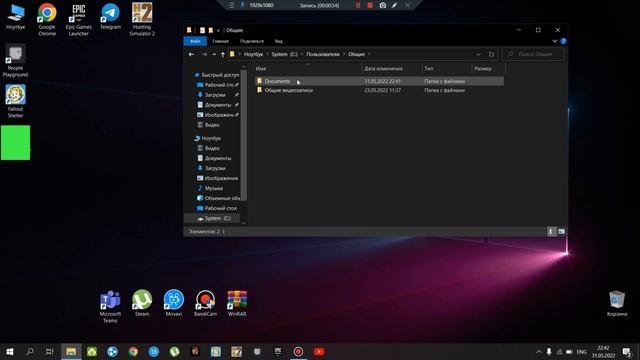Image resolution: width=640 pixels, height=360 pixels.
Task: Click Ноутбук in the address breadcrumb
Action: tap(253, 54)
